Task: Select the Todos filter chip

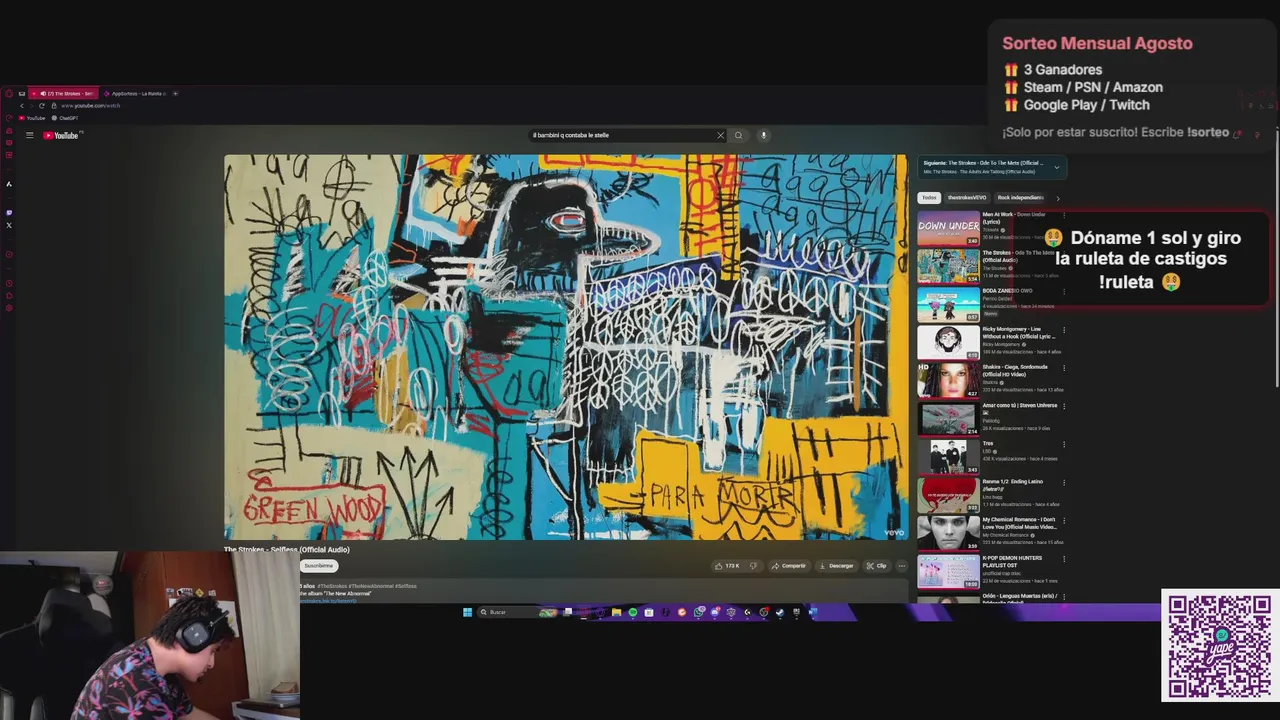Action: (x=929, y=198)
